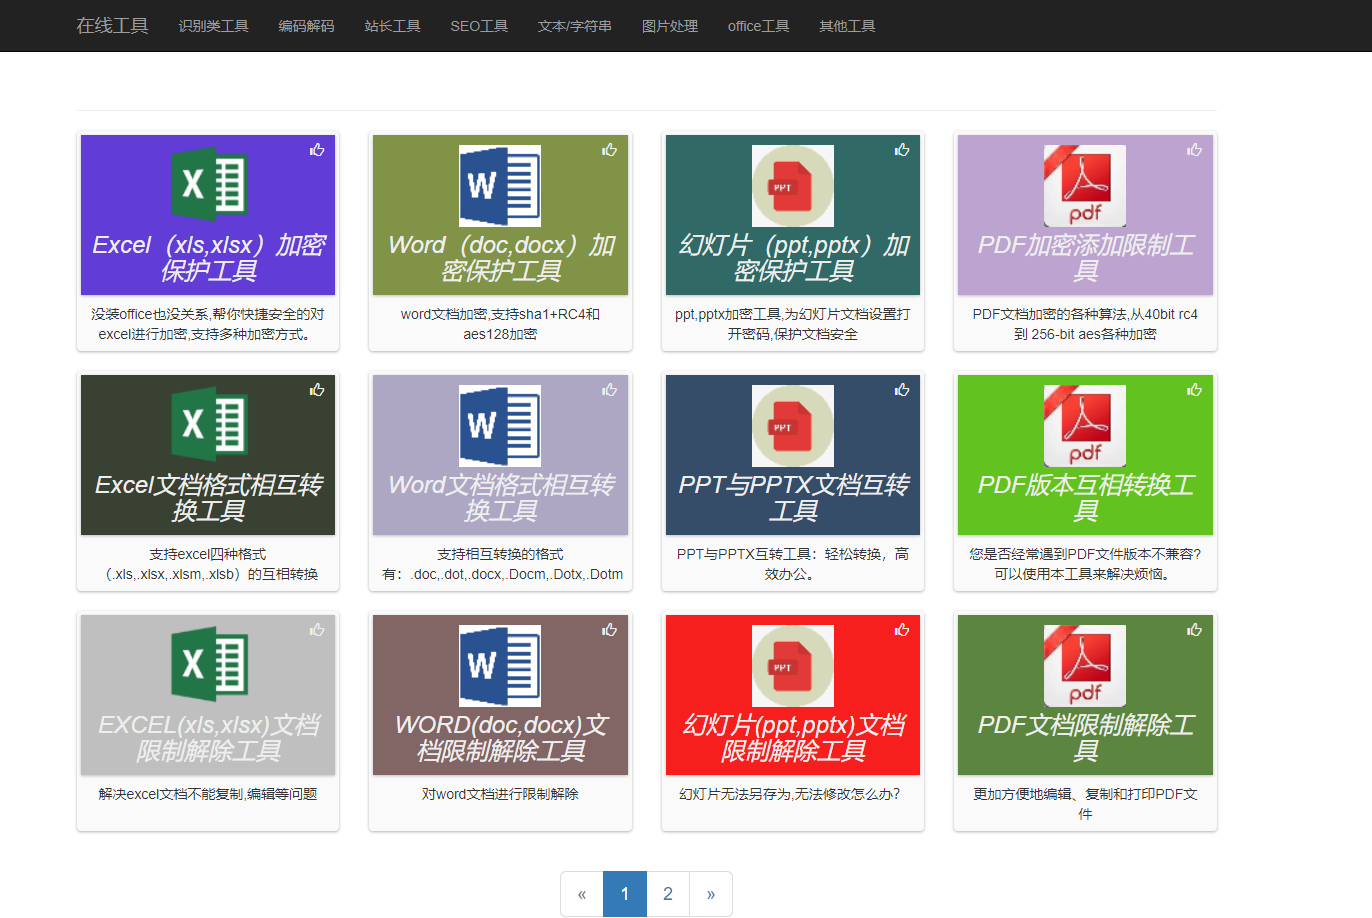The height and width of the screenshot is (918, 1372).
Task: Click the Excel icon on the Excel加密保护工具 card
Action: (x=208, y=185)
